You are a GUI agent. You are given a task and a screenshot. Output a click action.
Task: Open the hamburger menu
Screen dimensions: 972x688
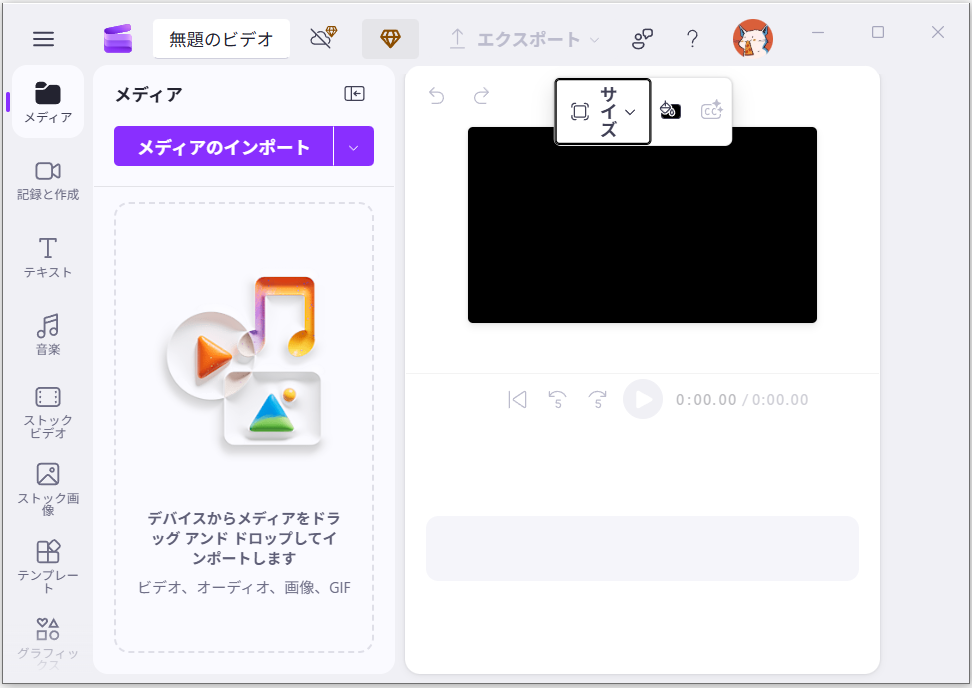[43, 38]
